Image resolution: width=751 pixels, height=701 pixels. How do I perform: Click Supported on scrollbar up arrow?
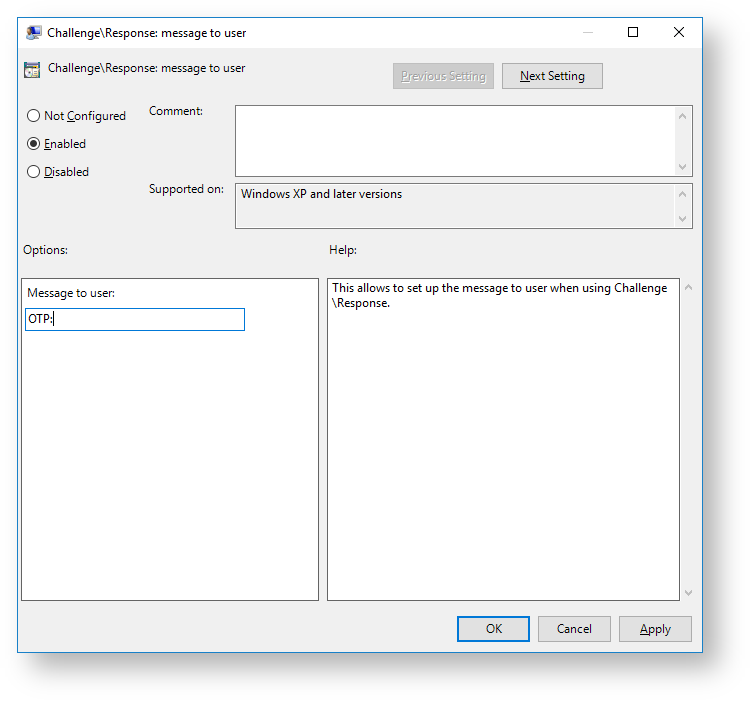(684, 193)
